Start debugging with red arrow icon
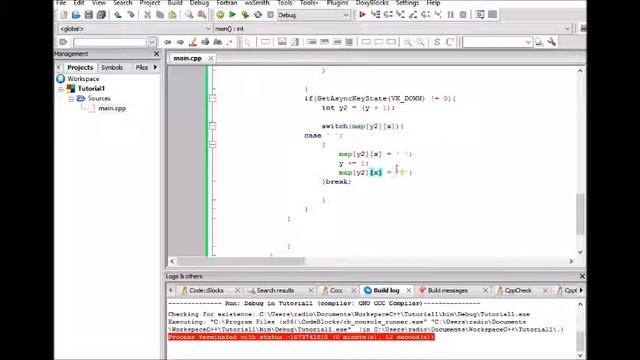The height and width of the screenshot is (360, 640). 362,15
